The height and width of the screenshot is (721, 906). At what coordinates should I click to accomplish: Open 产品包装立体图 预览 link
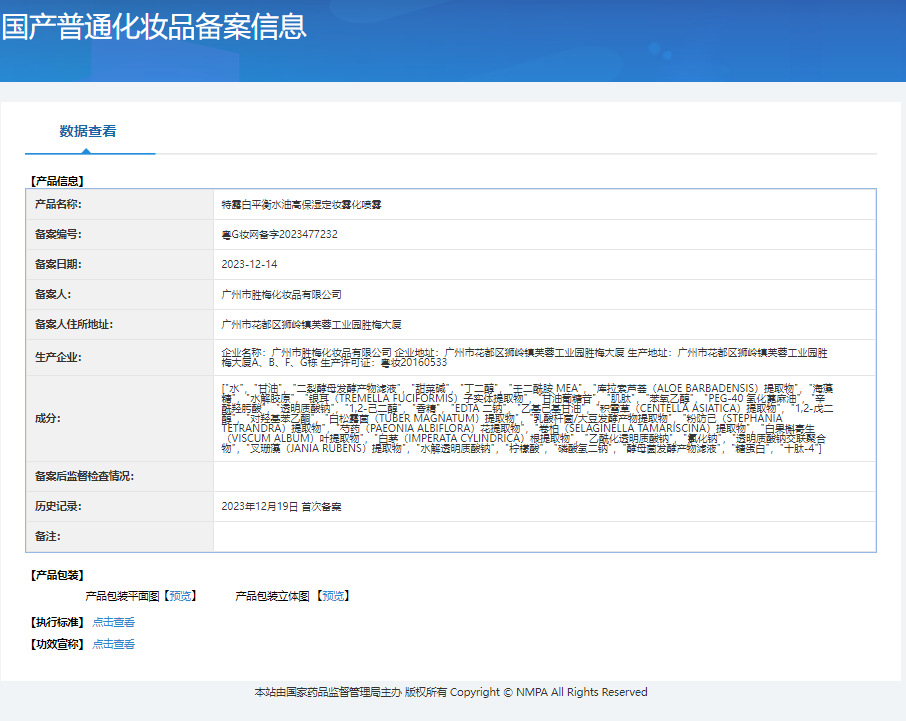[x=333, y=596]
